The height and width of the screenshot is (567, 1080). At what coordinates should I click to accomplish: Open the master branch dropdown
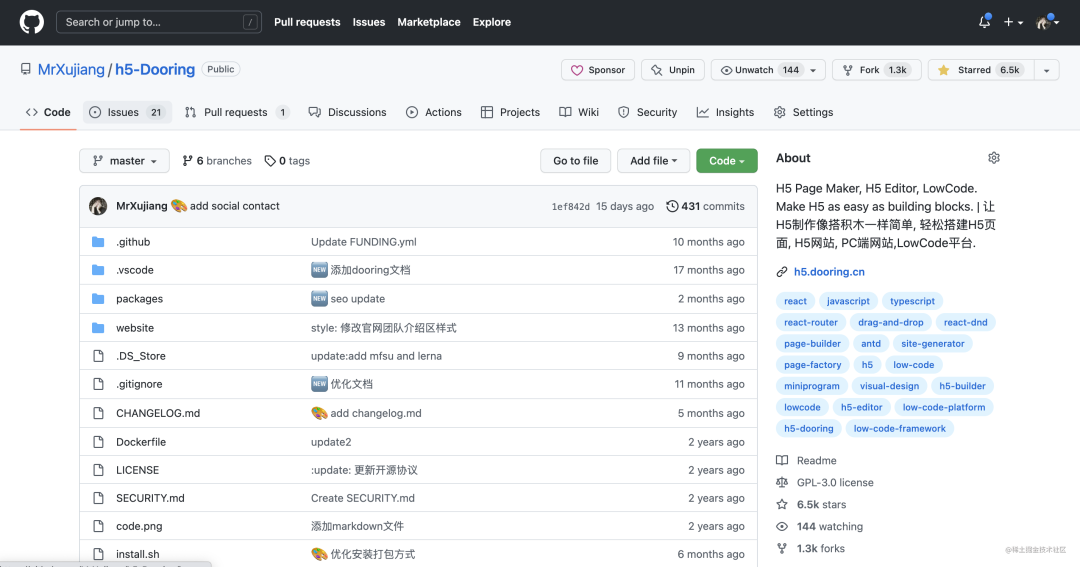point(124,161)
